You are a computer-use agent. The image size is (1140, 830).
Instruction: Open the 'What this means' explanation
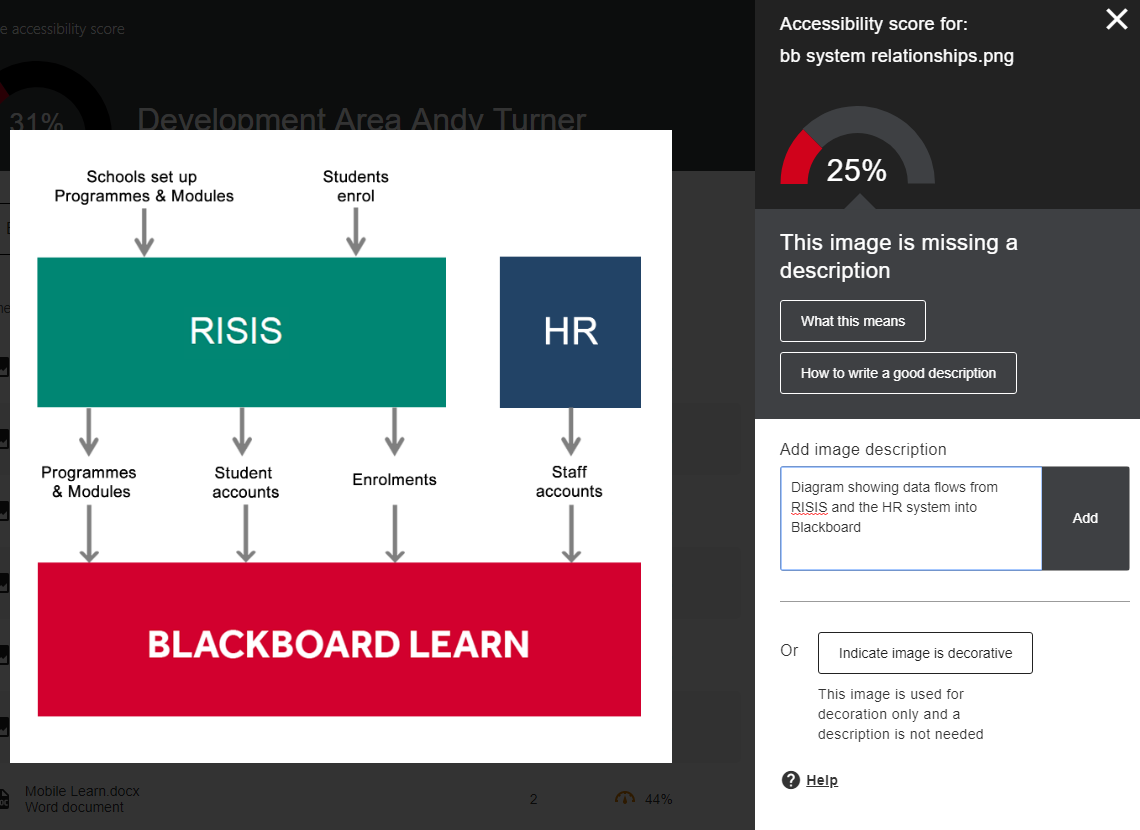[x=852, y=321]
